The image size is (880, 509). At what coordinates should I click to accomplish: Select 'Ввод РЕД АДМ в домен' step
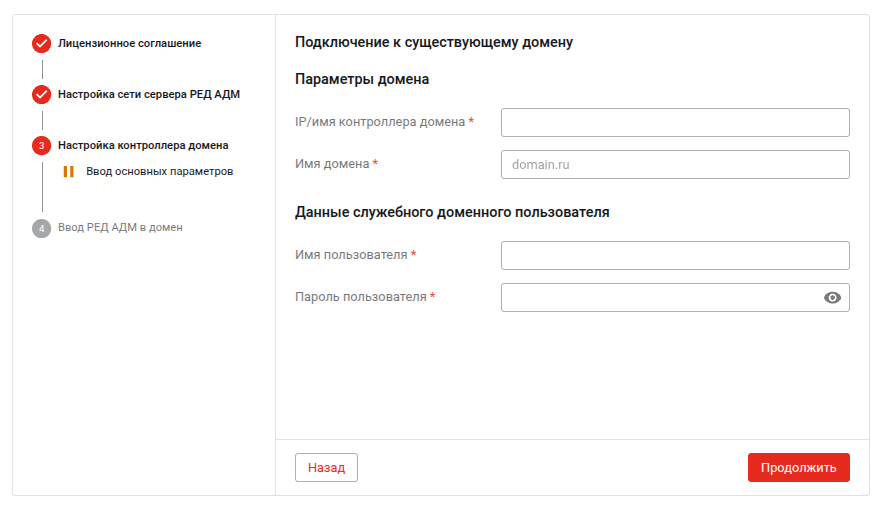coord(120,228)
